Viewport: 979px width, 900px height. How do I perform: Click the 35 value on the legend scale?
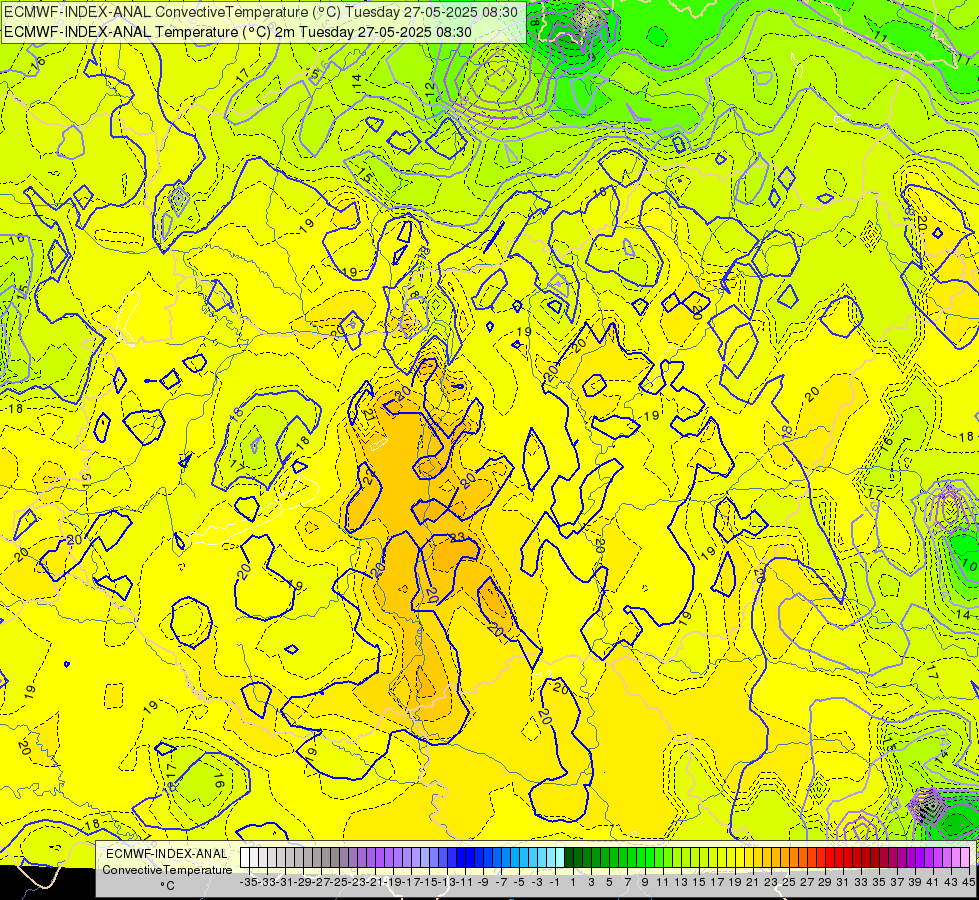[x=879, y=882]
